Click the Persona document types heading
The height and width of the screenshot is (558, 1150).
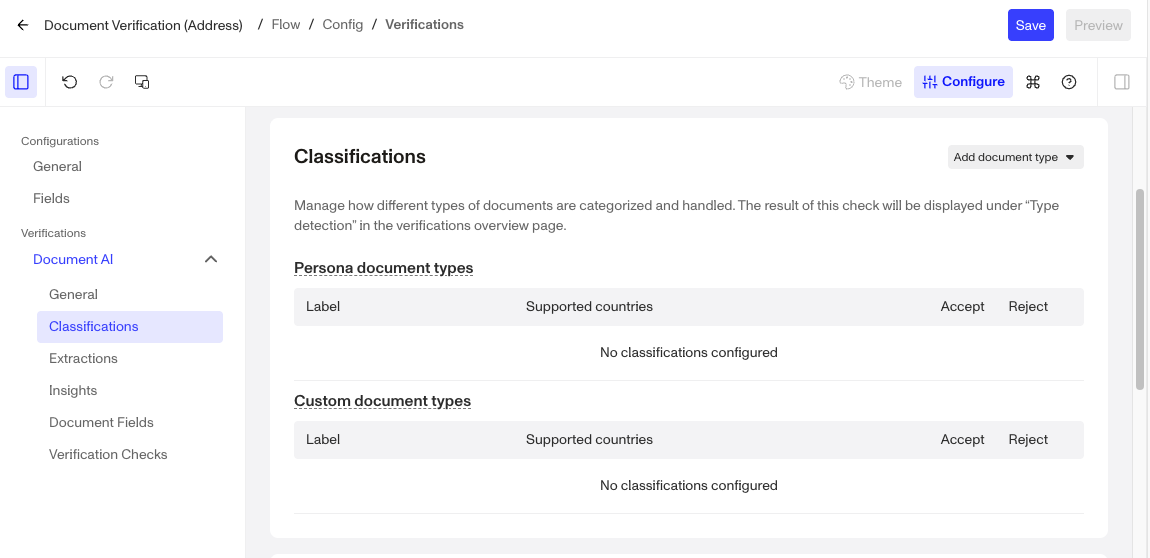[x=384, y=268]
